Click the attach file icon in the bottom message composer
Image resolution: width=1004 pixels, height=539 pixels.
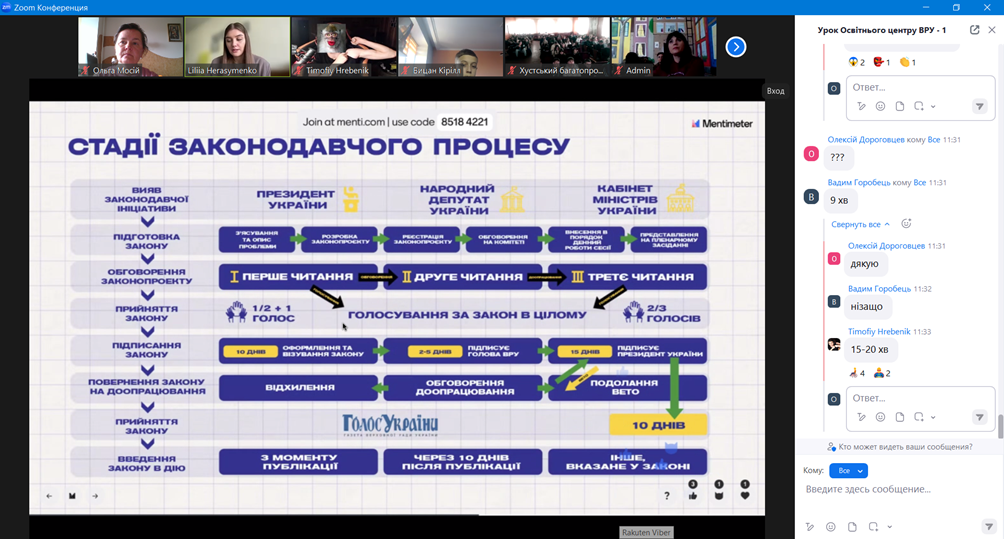click(x=852, y=527)
